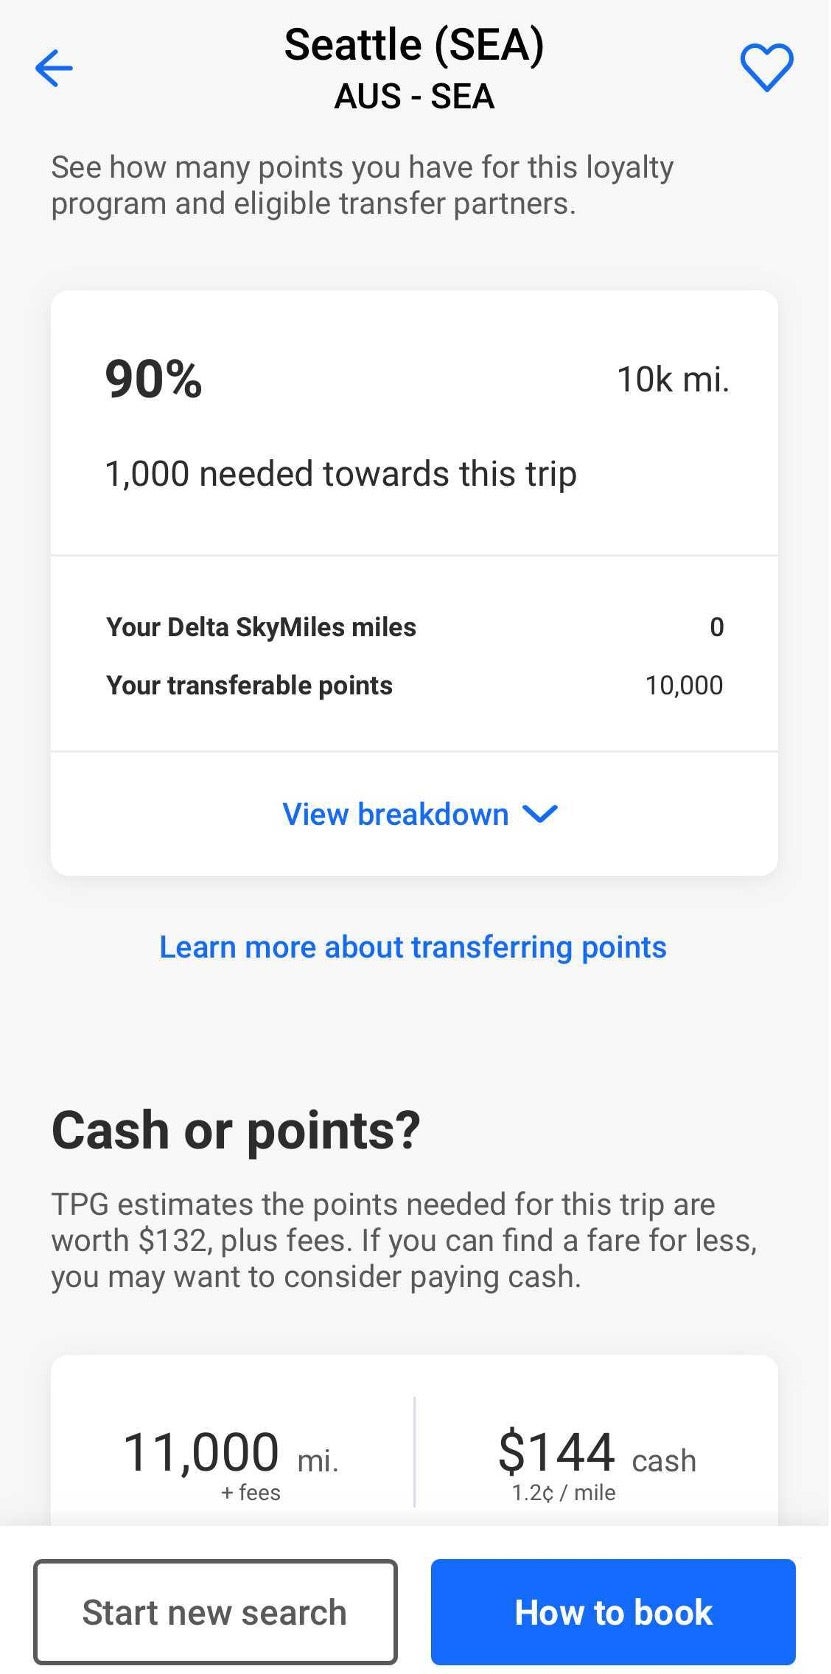Open the View breakdown text label
This screenshot has width=831, height=1674.
coord(395,814)
